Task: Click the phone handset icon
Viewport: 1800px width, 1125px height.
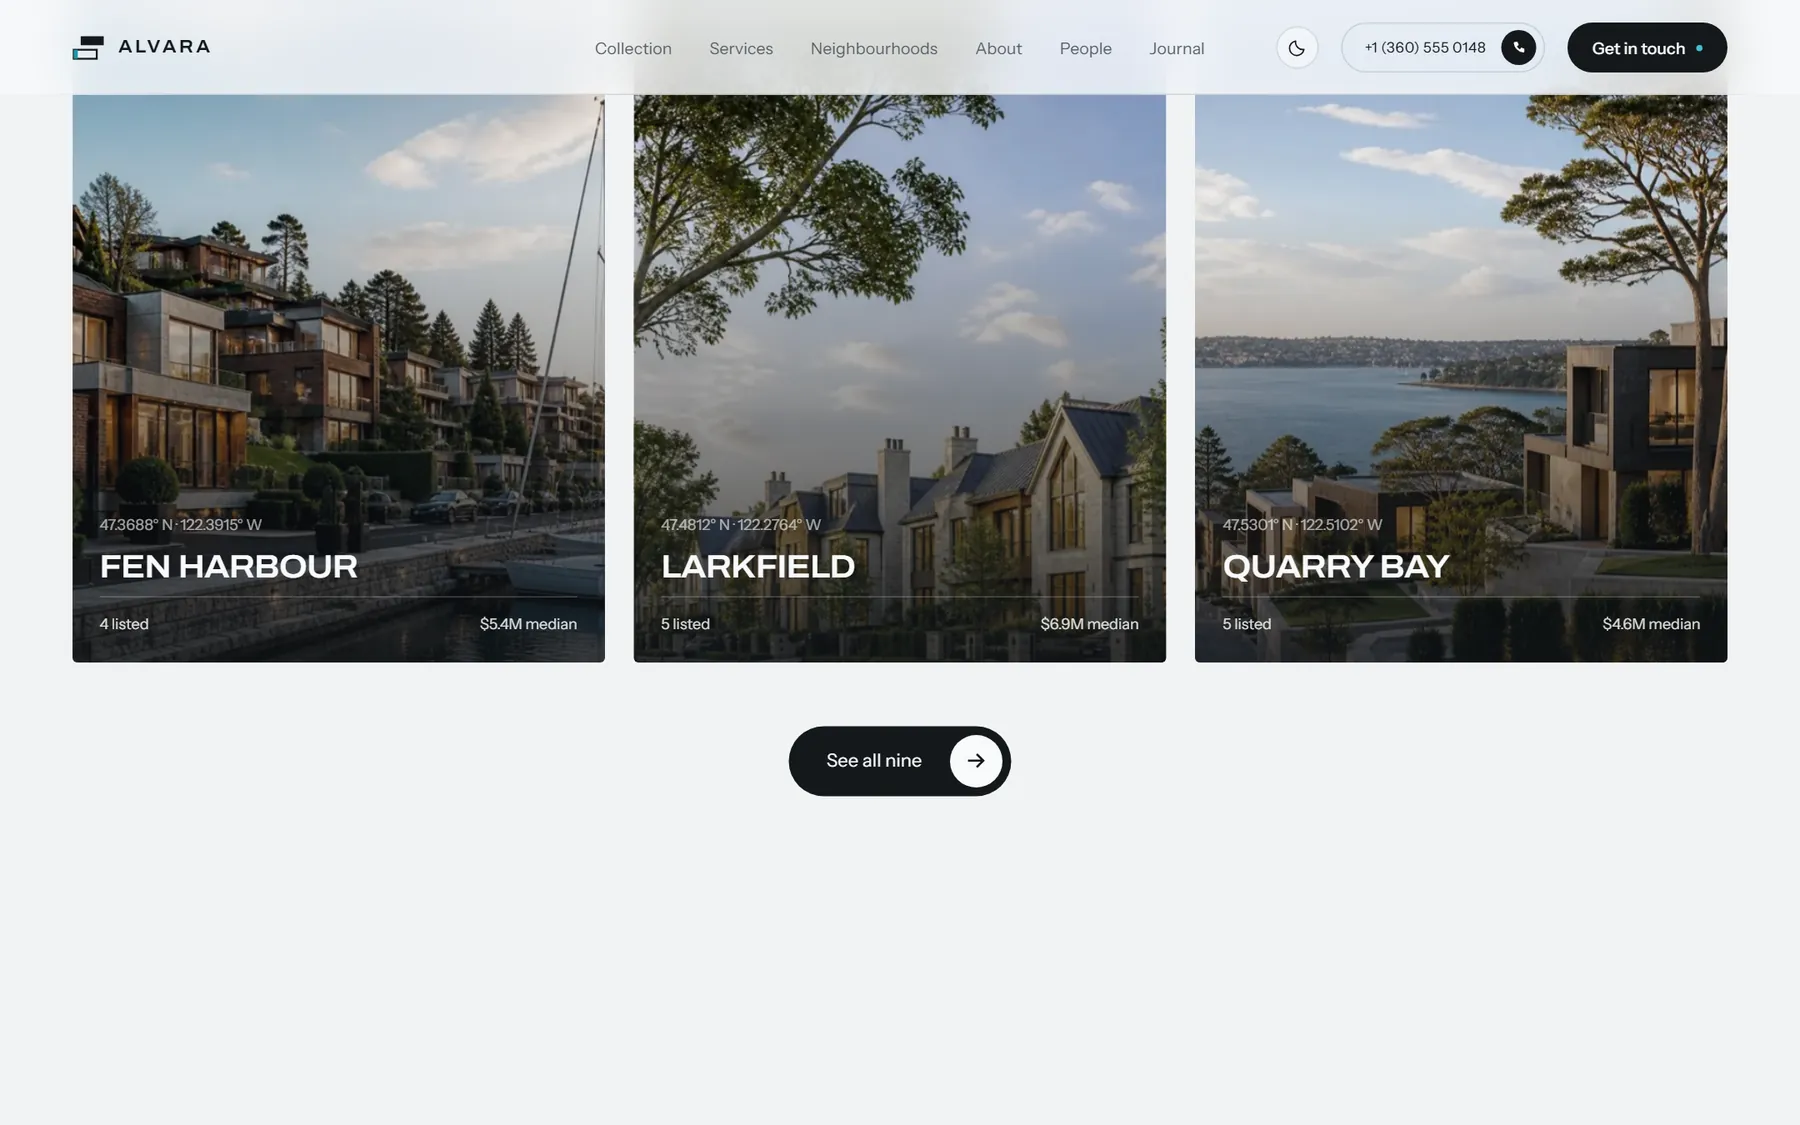Action: pos(1518,48)
